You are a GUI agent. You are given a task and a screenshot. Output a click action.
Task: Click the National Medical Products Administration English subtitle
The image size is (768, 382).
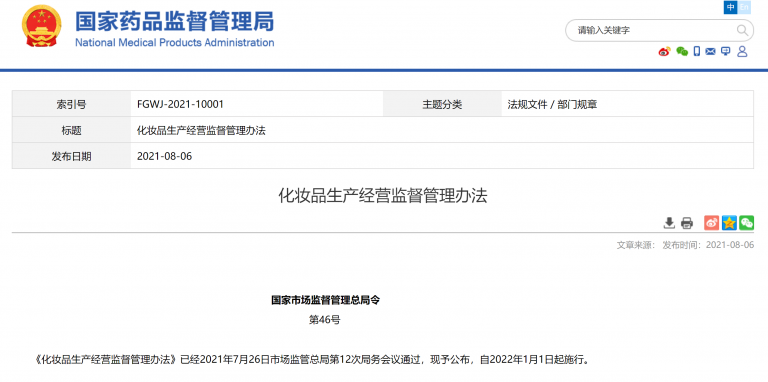(174, 42)
